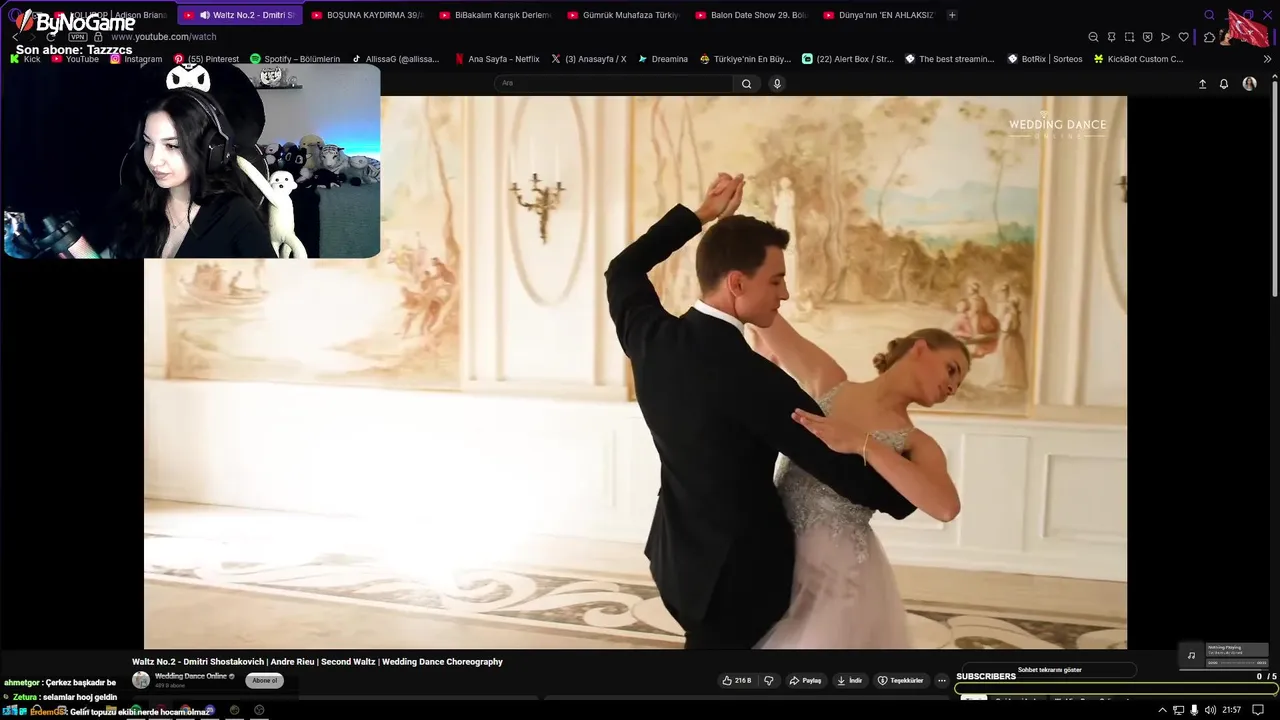Open the KickBot Custom C... bookmark
Screen dimensions: 1280x720
pyautogui.click(x=1138, y=59)
